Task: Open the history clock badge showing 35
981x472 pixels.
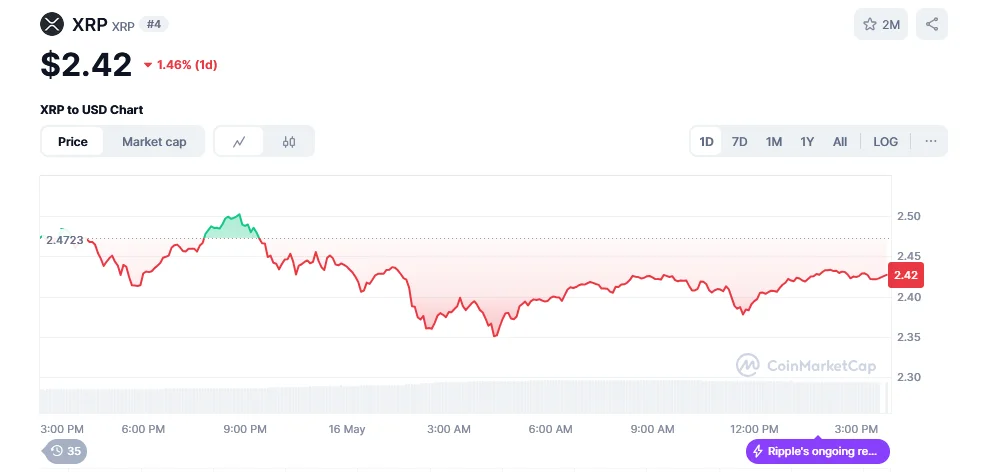Action: [x=65, y=451]
